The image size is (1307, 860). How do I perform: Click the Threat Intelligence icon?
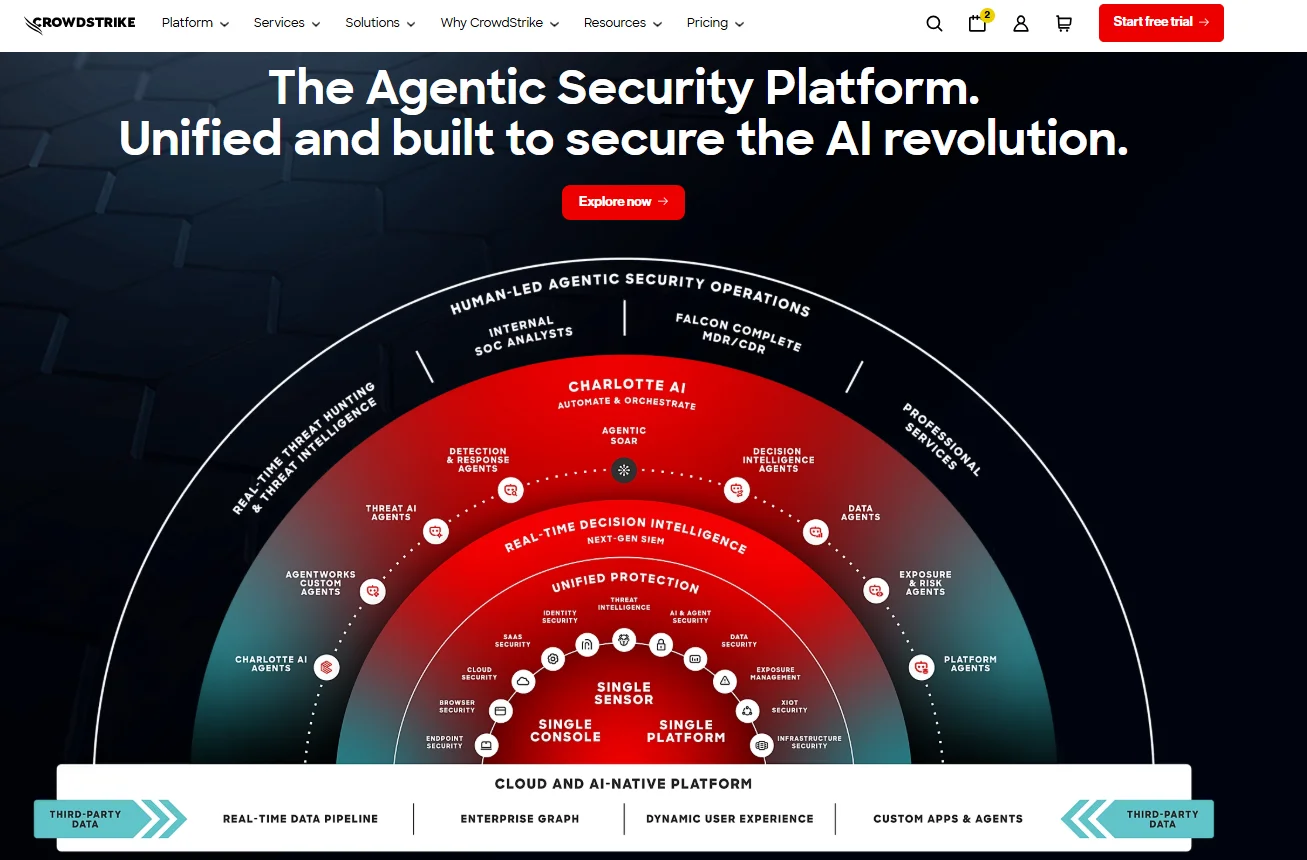point(624,640)
